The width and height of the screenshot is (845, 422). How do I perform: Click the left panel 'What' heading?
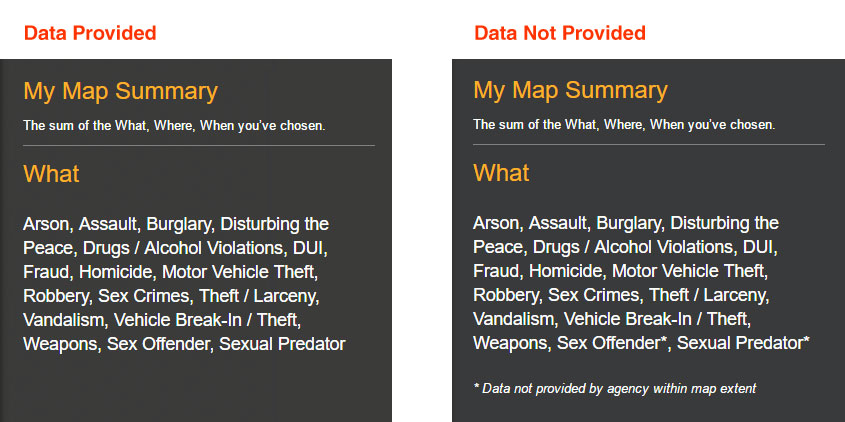click(x=51, y=174)
